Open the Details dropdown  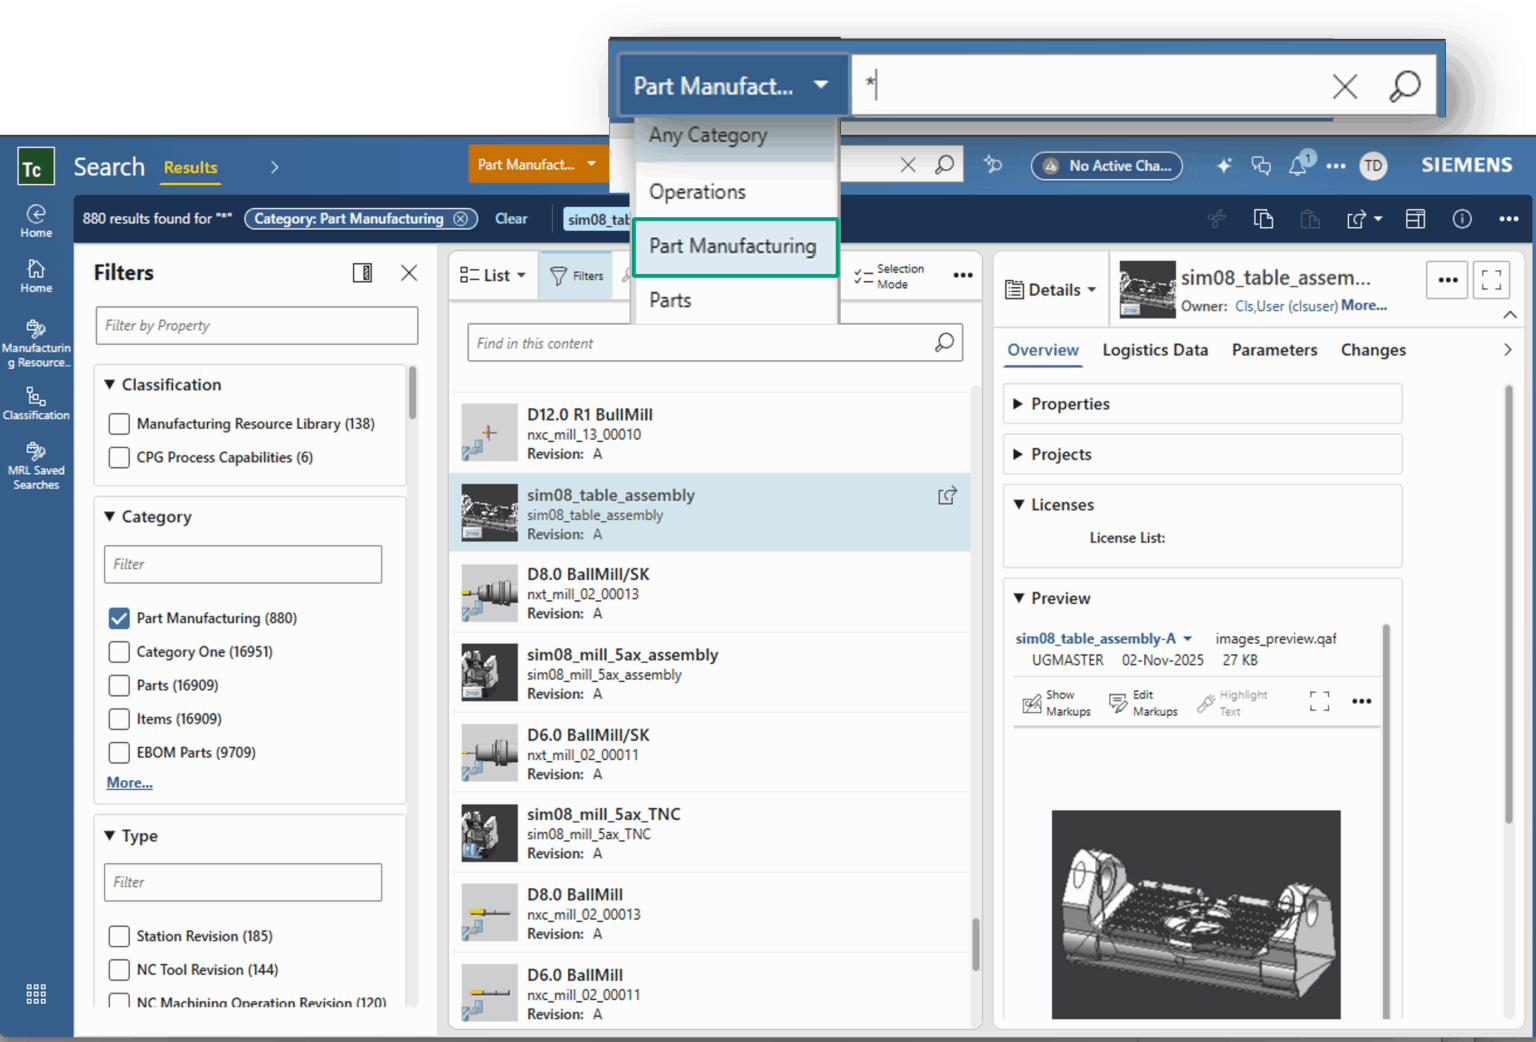[x=1050, y=290]
